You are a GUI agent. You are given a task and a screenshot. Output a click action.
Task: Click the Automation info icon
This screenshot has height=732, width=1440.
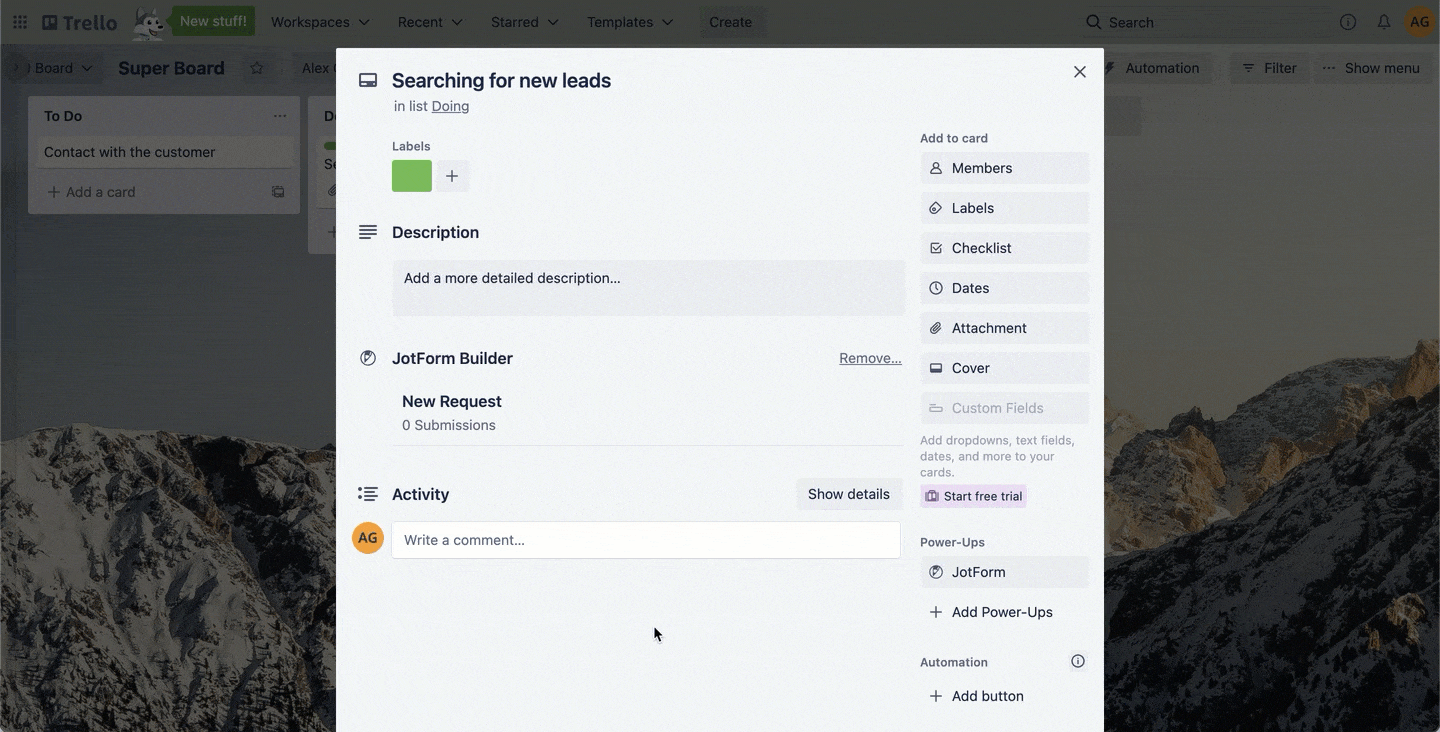click(1078, 661)
